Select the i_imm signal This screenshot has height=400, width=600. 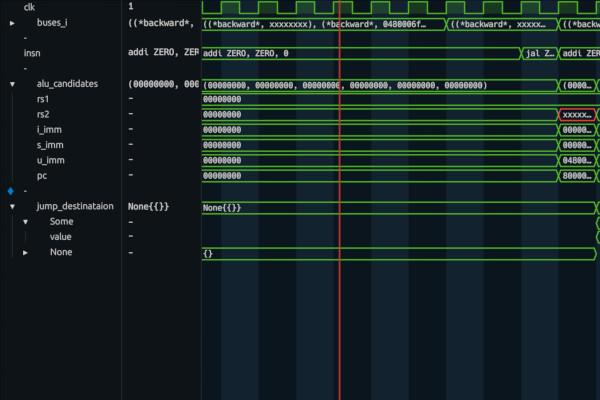[x=48, y=130]
